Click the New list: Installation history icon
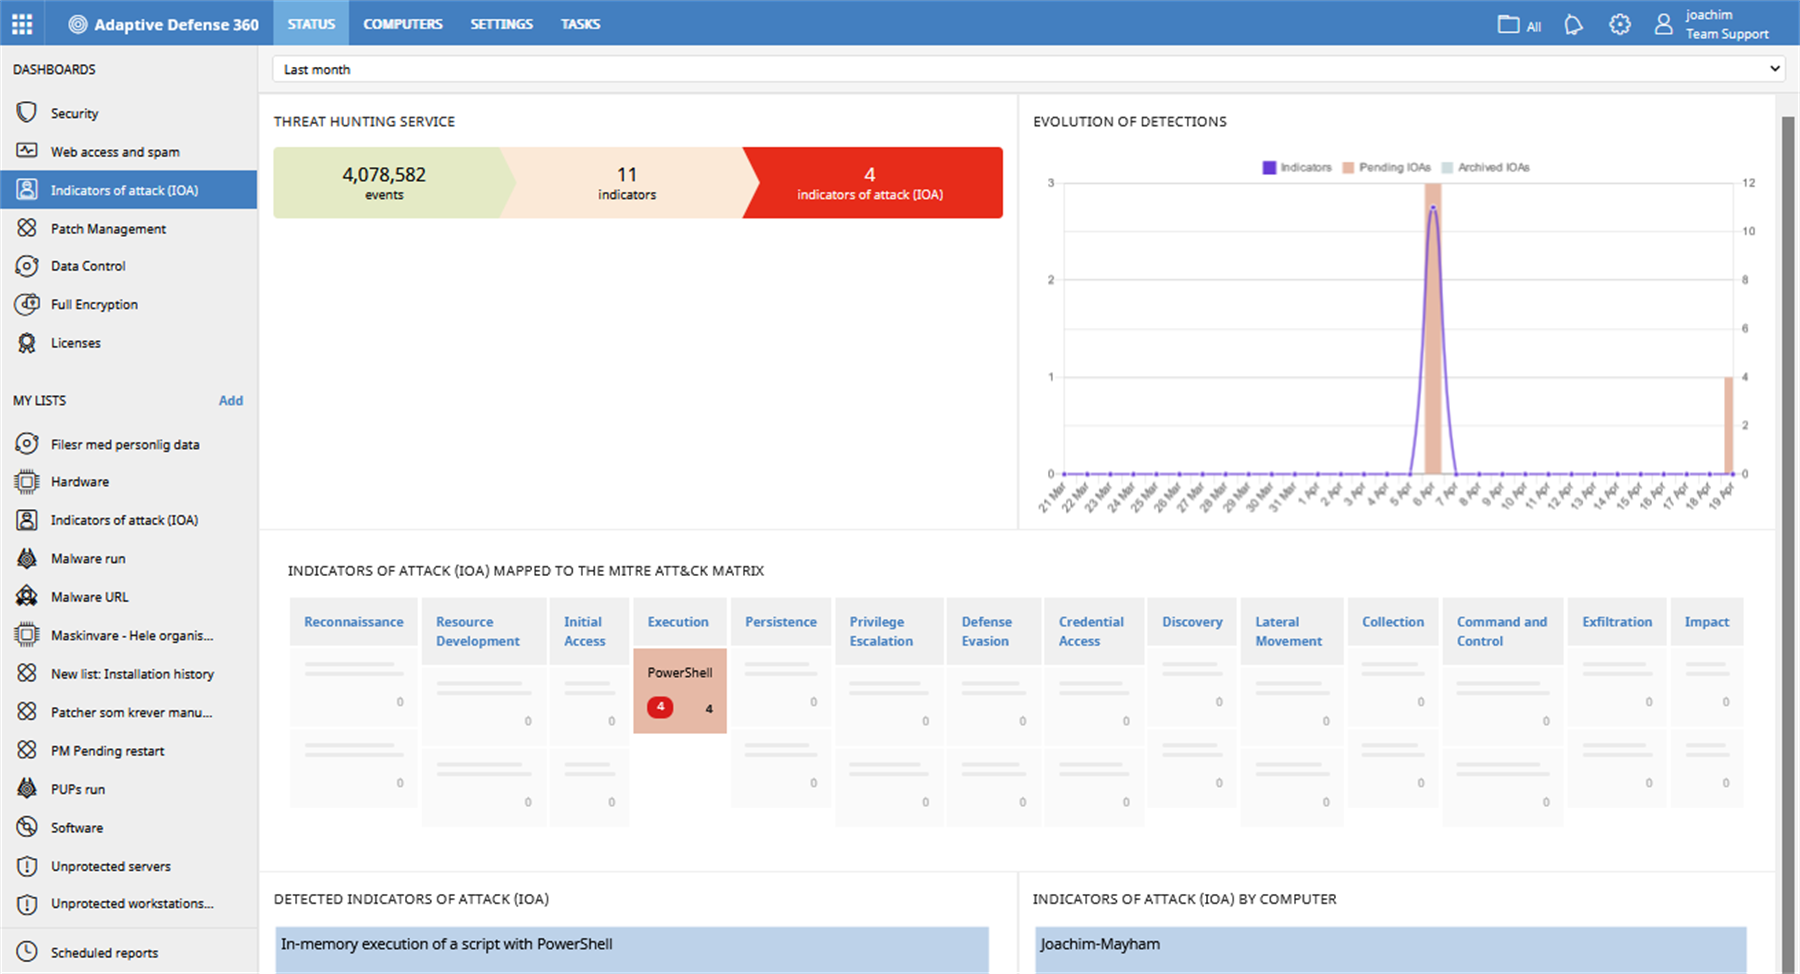The image size is (1800, 974). click(27, 673)
